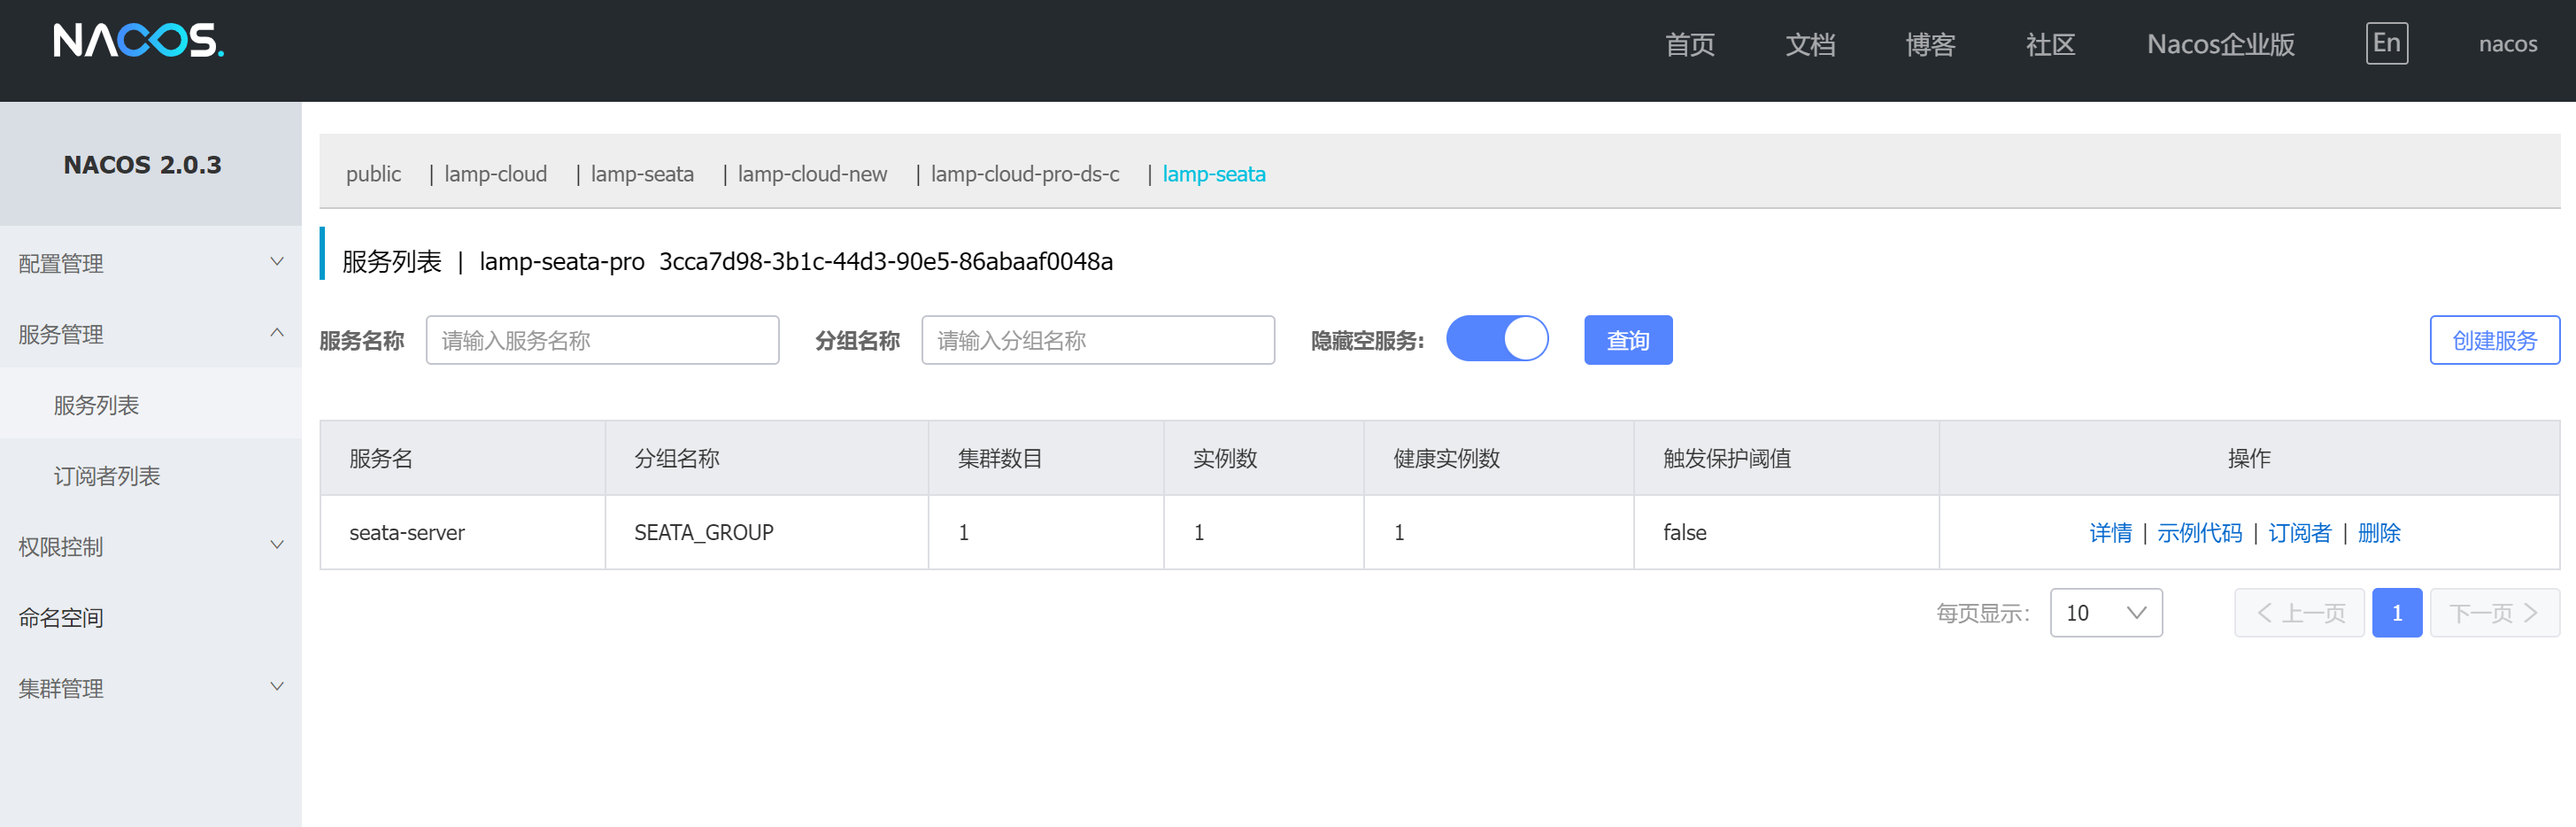Viewport: 2576px width, 827px height.
Task: Open 命名空间 in the sidebar
Action: click(x=61, y=618)
